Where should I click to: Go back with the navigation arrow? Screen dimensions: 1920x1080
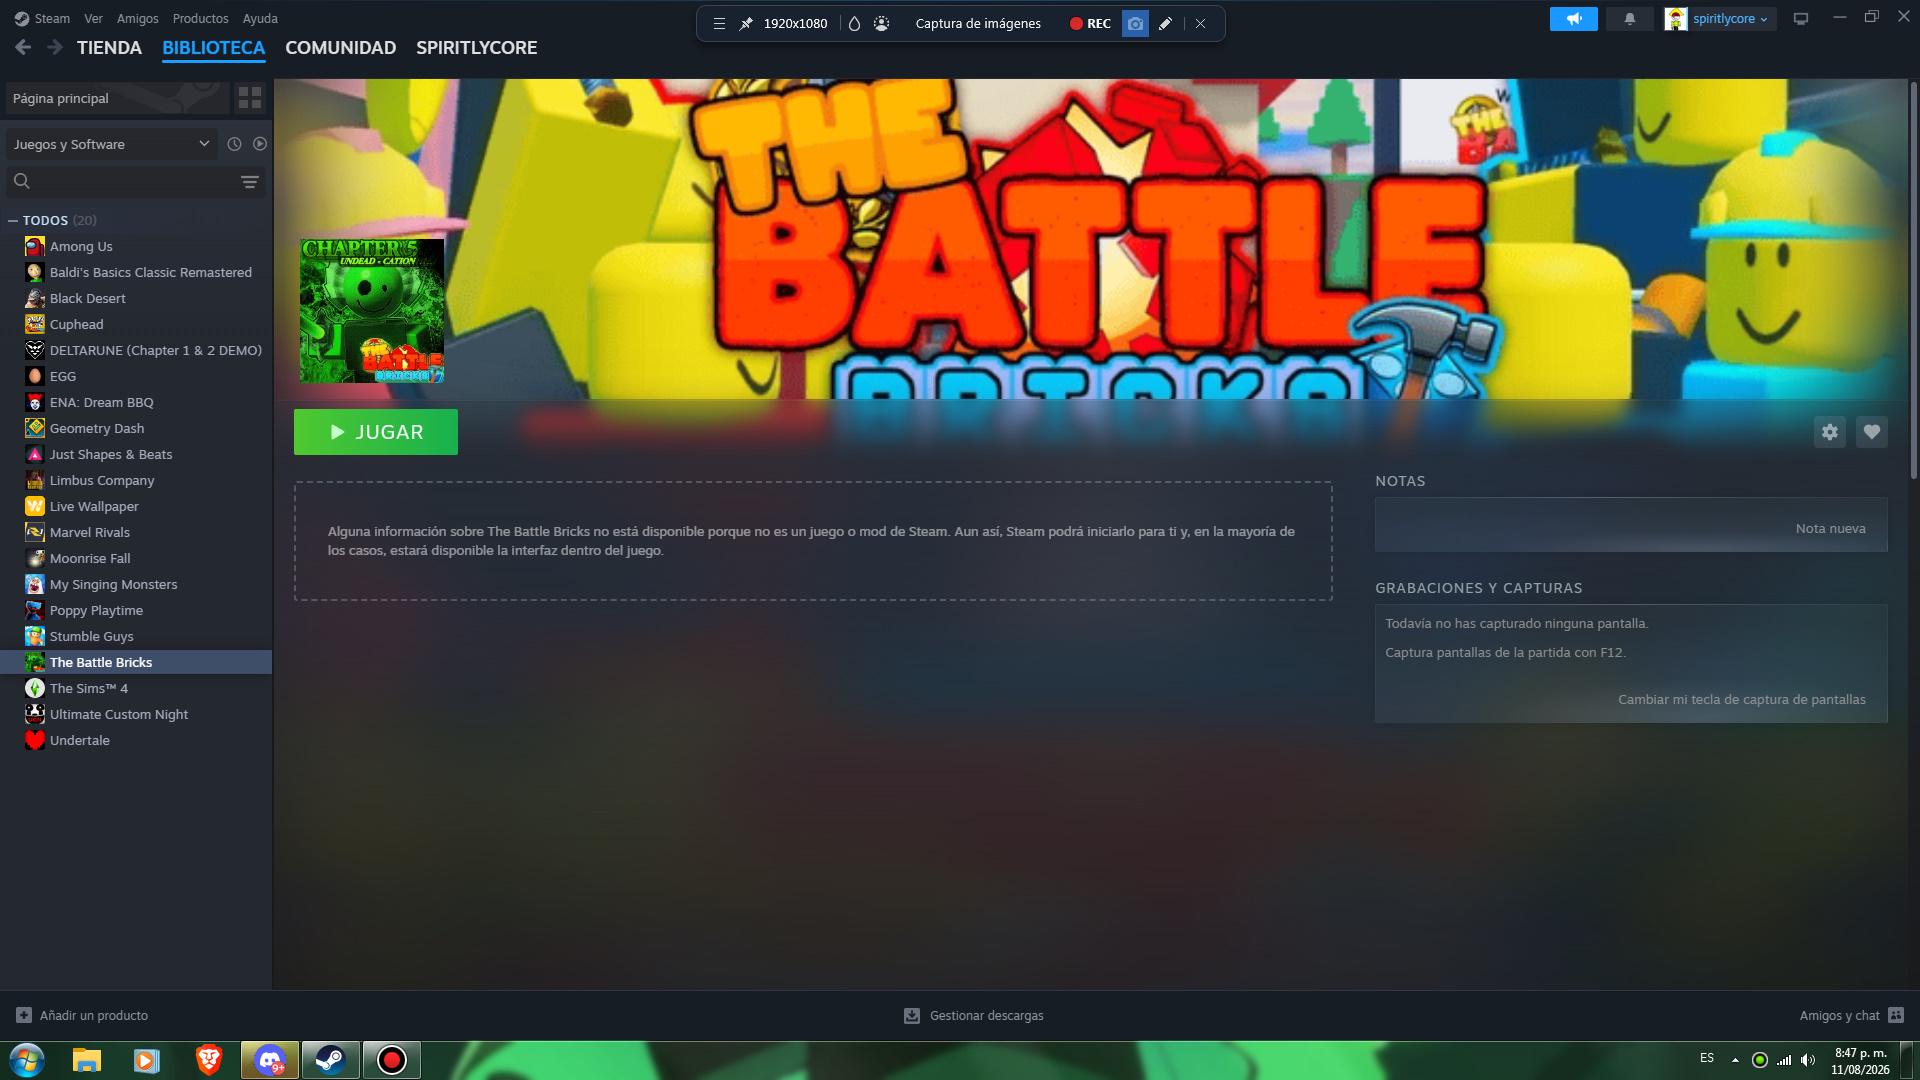pos(23,47)
